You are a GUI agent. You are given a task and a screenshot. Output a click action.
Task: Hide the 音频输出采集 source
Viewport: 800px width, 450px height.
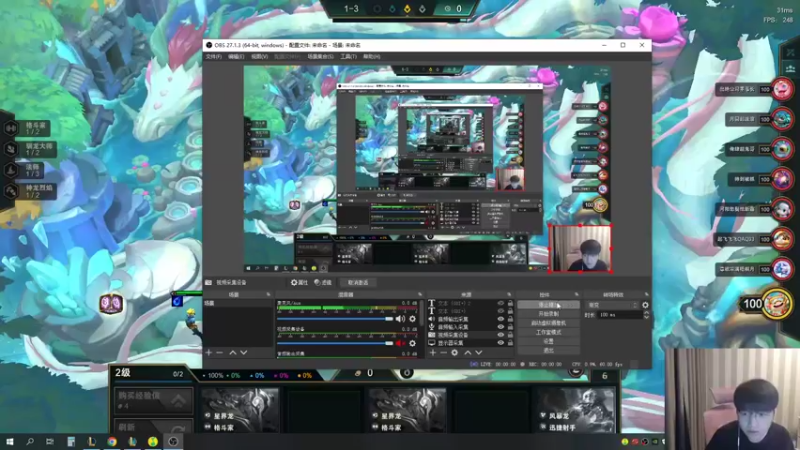click(501, 319)
